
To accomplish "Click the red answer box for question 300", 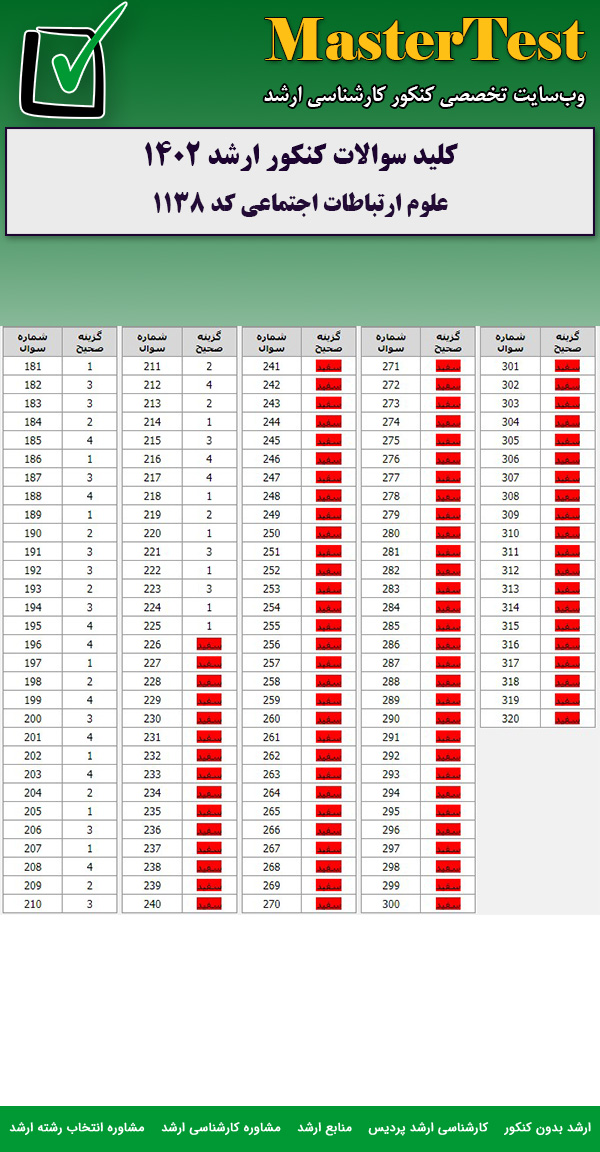I will coord(449,904).
